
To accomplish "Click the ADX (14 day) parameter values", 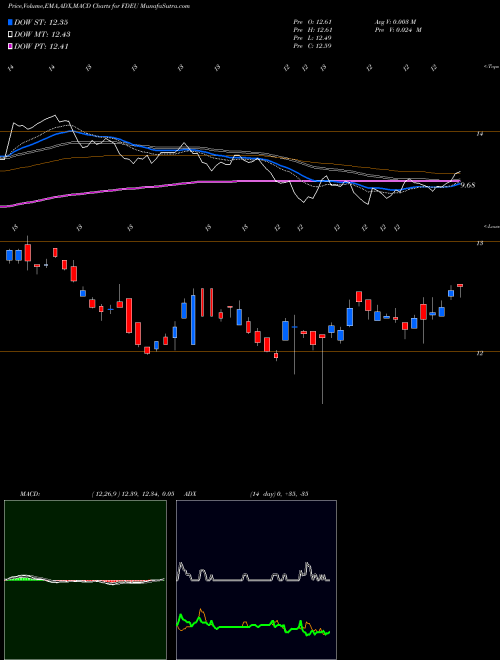I will tap(279, 494).
